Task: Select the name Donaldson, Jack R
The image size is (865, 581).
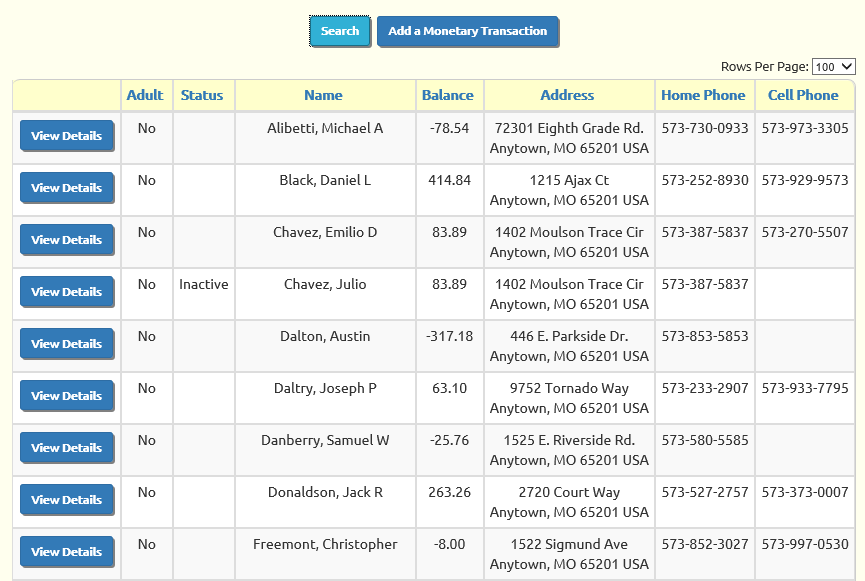Action: [x=325, y=492]
